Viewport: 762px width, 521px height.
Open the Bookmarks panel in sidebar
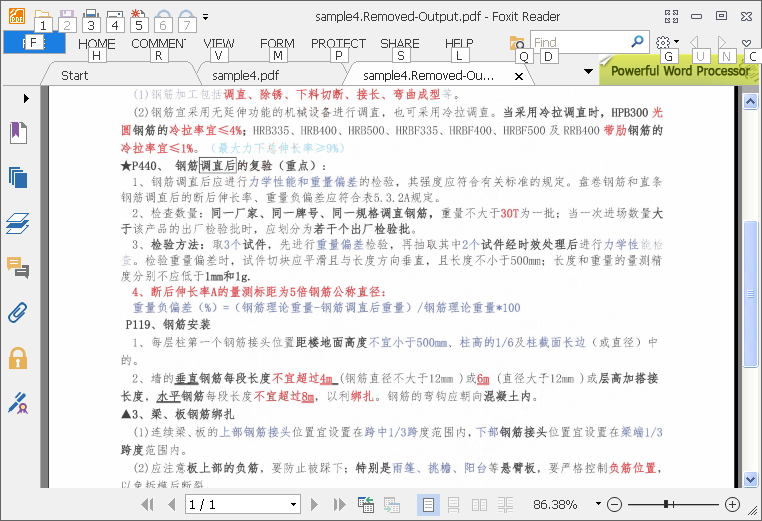point(17,131)
